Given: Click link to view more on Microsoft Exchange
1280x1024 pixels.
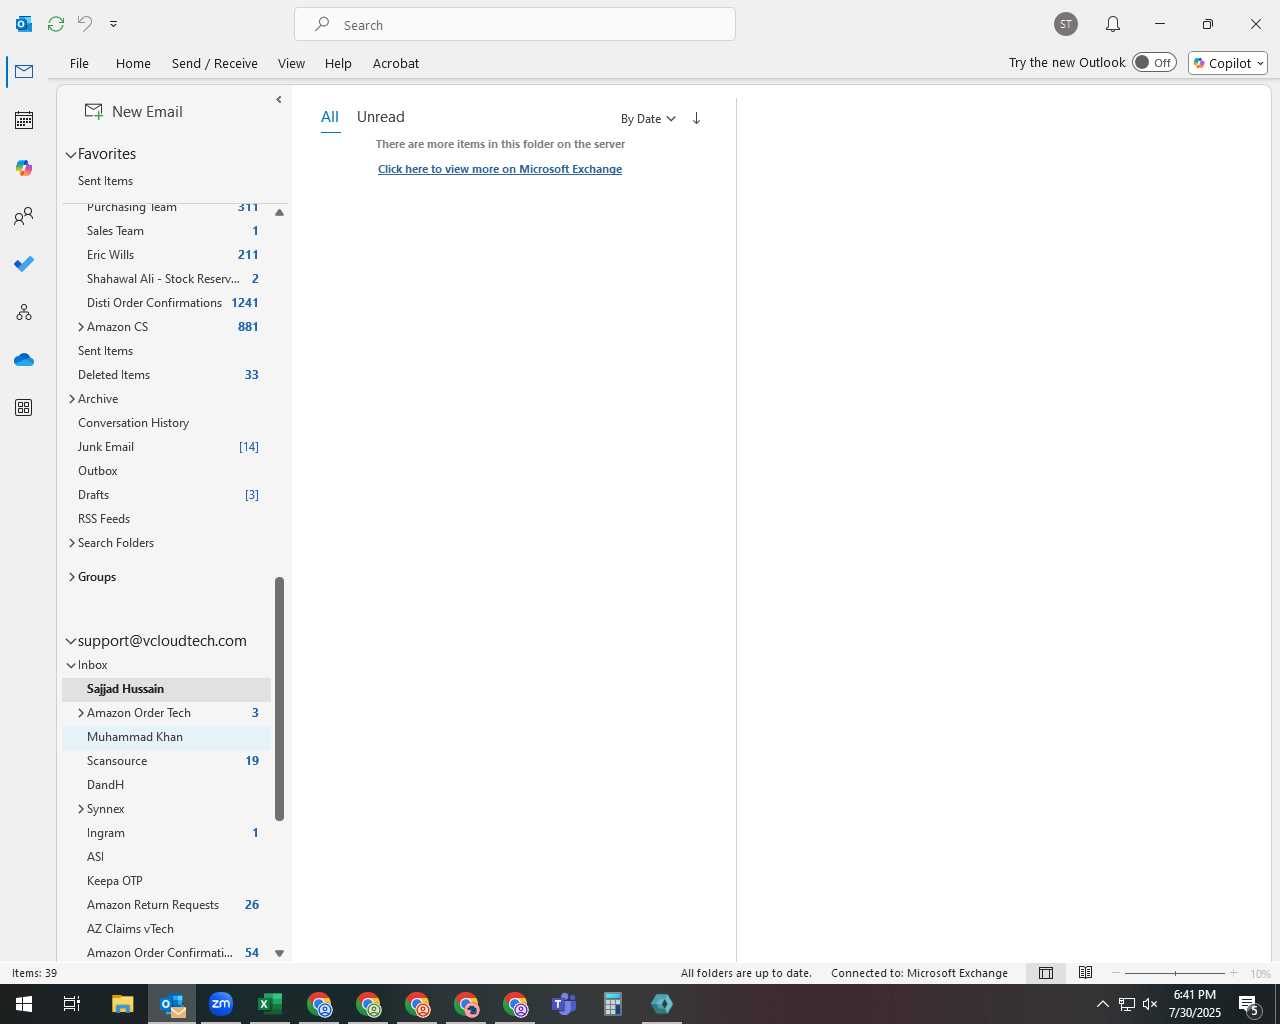Looking at the screenshot, I should pyautogui.click(x=500, y=169).
